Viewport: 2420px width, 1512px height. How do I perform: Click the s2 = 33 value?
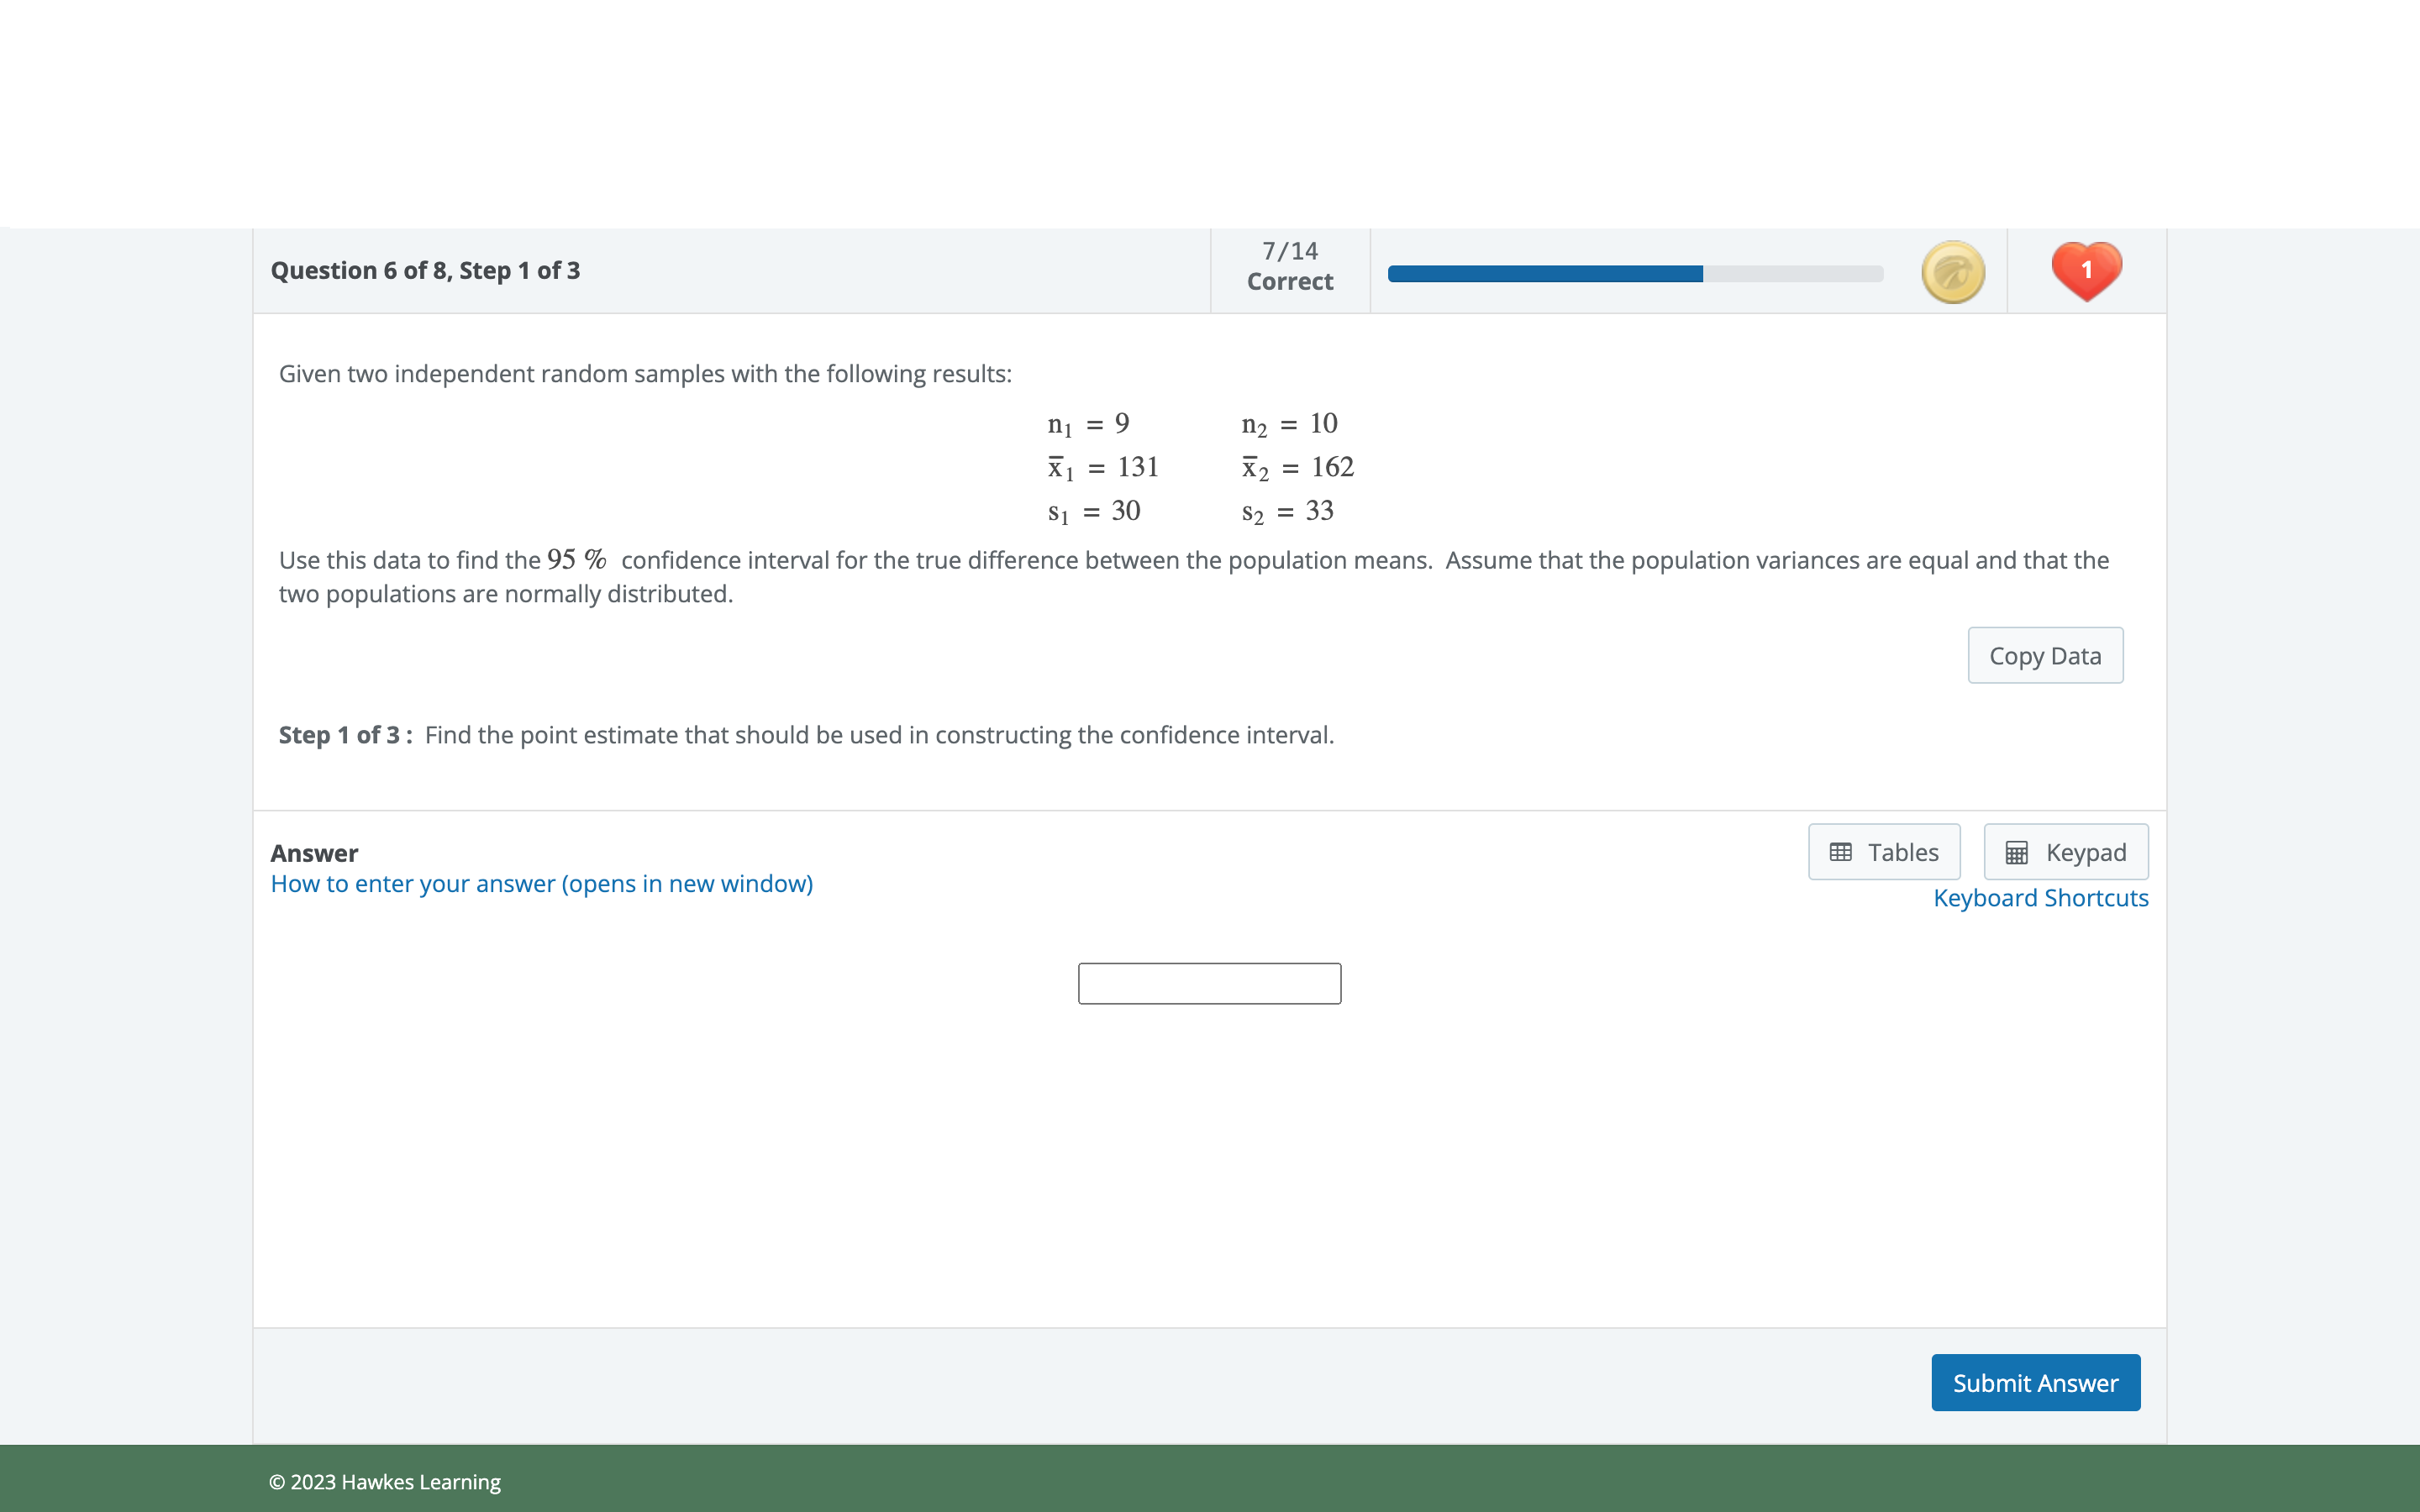pyautogui.click(x=1287, y=512)
